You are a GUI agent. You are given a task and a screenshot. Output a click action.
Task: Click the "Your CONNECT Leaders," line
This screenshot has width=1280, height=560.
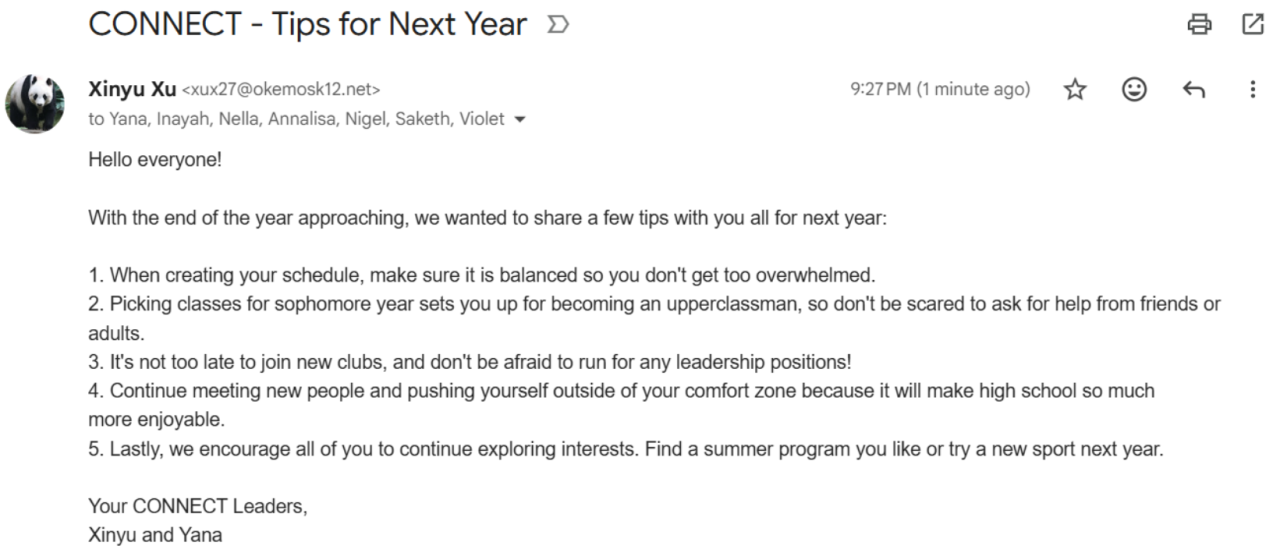[x=198, y=506]
